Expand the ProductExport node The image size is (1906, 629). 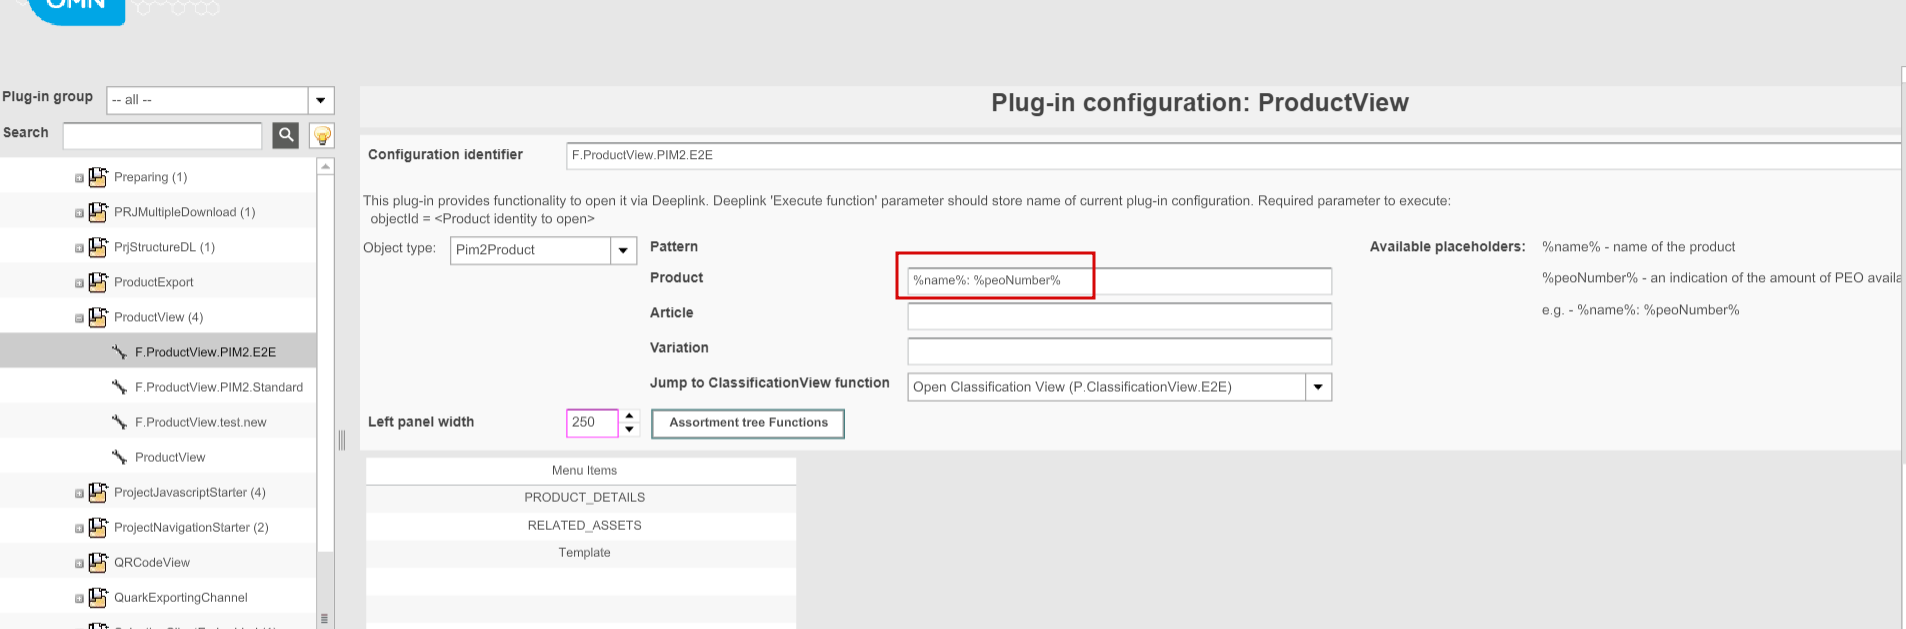click(79, 283)
